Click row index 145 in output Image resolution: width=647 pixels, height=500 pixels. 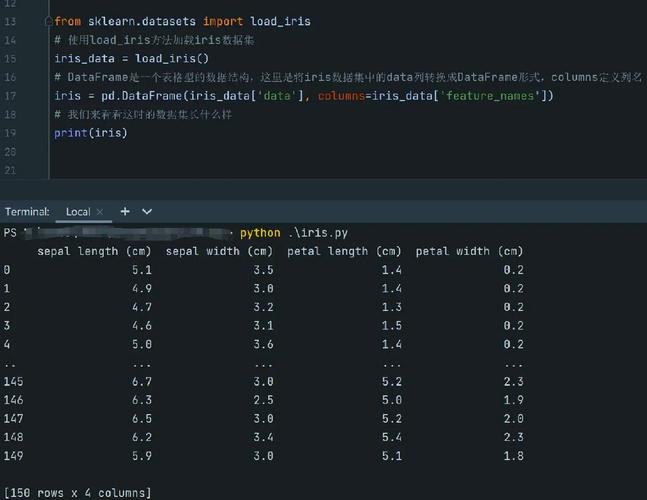pos(14,381)
